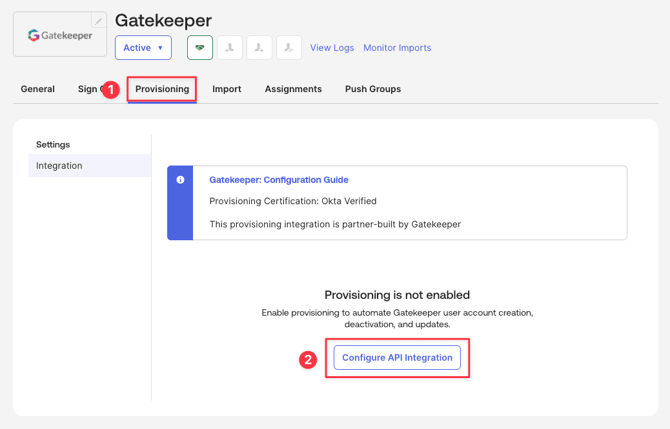Click the pencil edit icon on logo
The width and height of the screenshot is (670, 429).
(98, 21)
